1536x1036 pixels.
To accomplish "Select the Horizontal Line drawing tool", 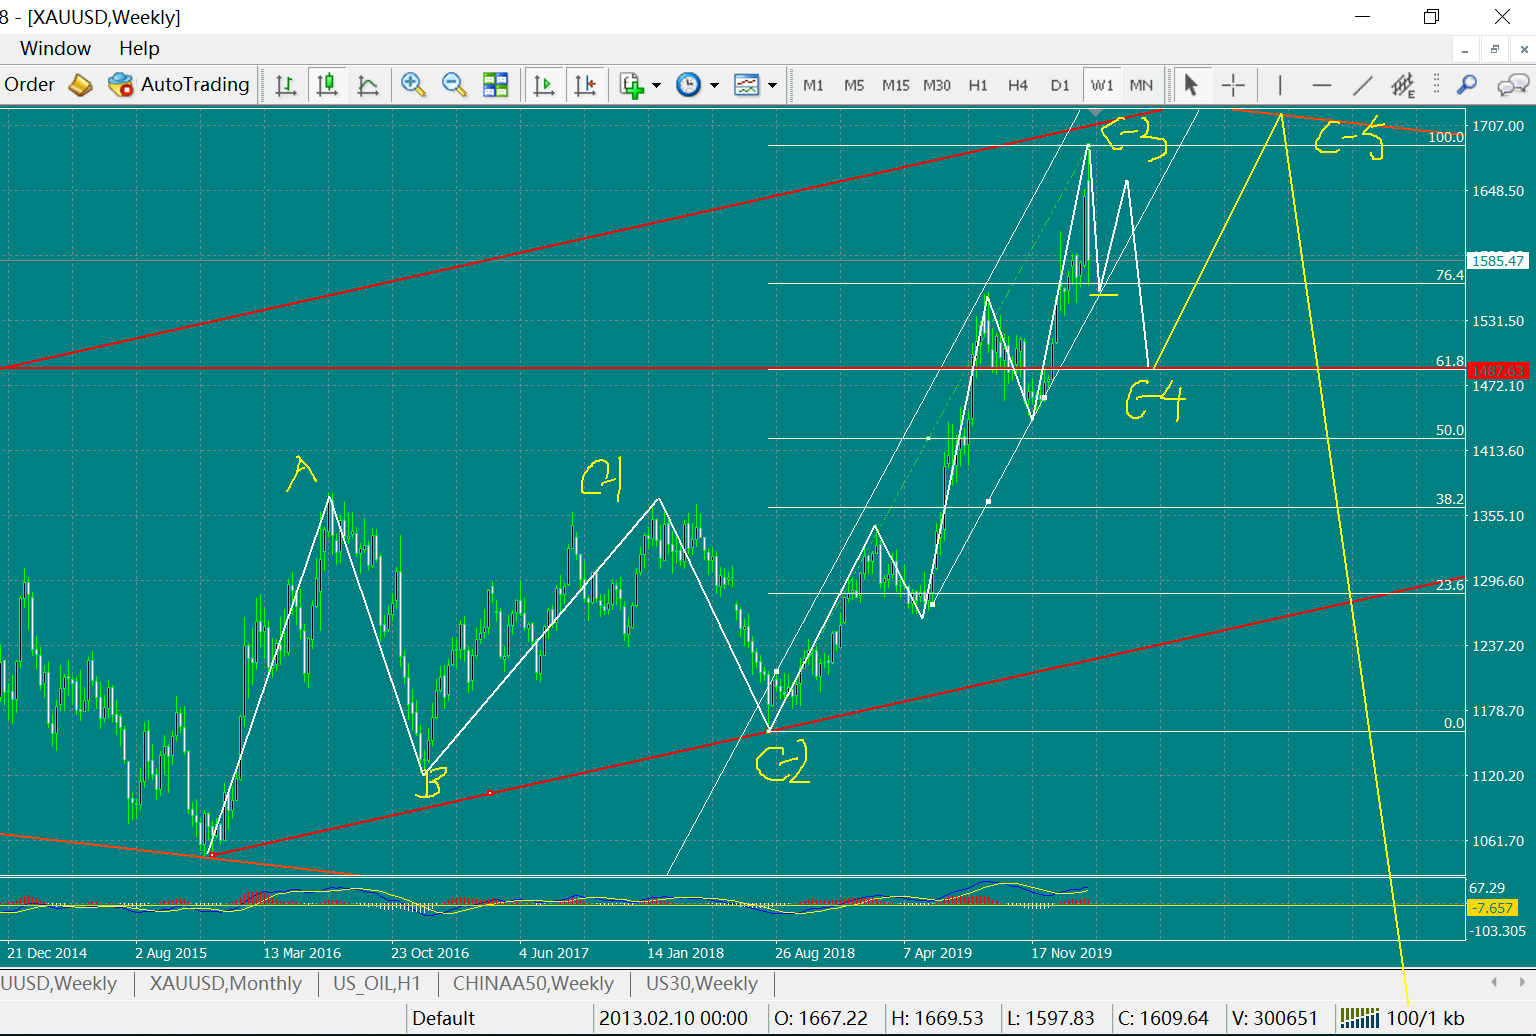I will [x=1321, y=85].
